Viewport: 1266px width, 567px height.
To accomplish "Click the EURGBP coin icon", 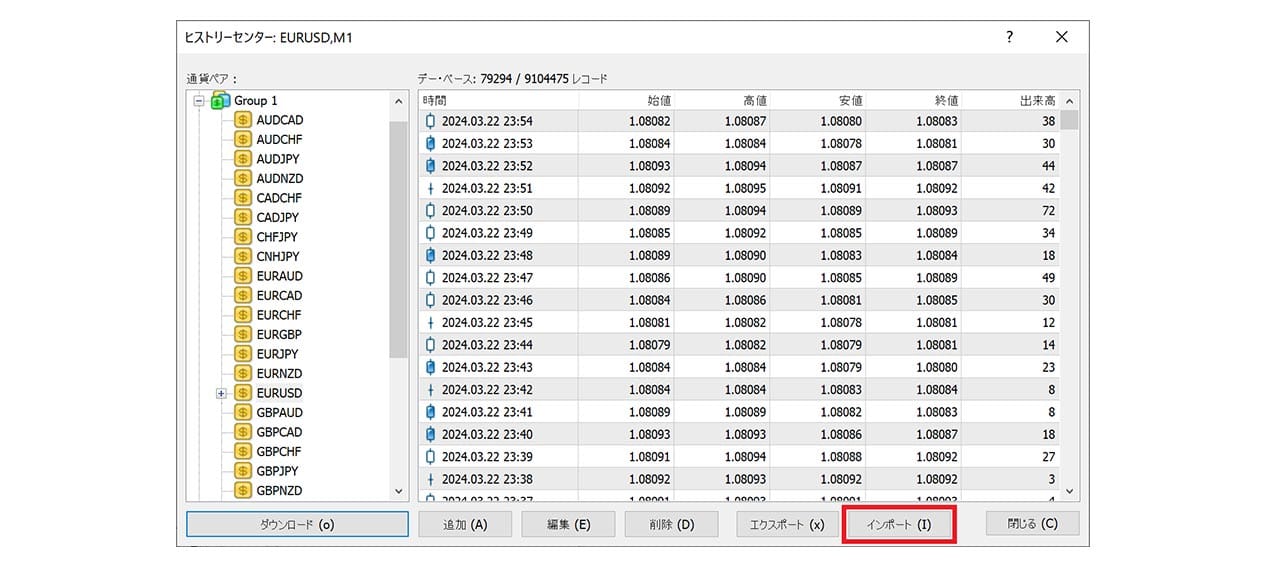I will click(242, 335).
